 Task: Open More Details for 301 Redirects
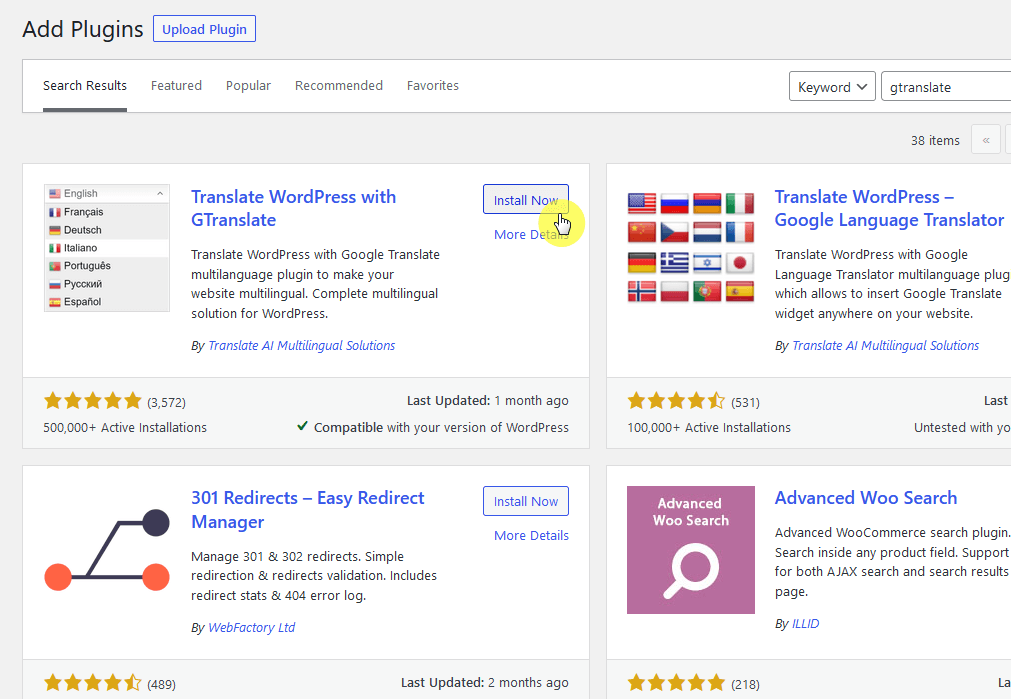(531, 535)
